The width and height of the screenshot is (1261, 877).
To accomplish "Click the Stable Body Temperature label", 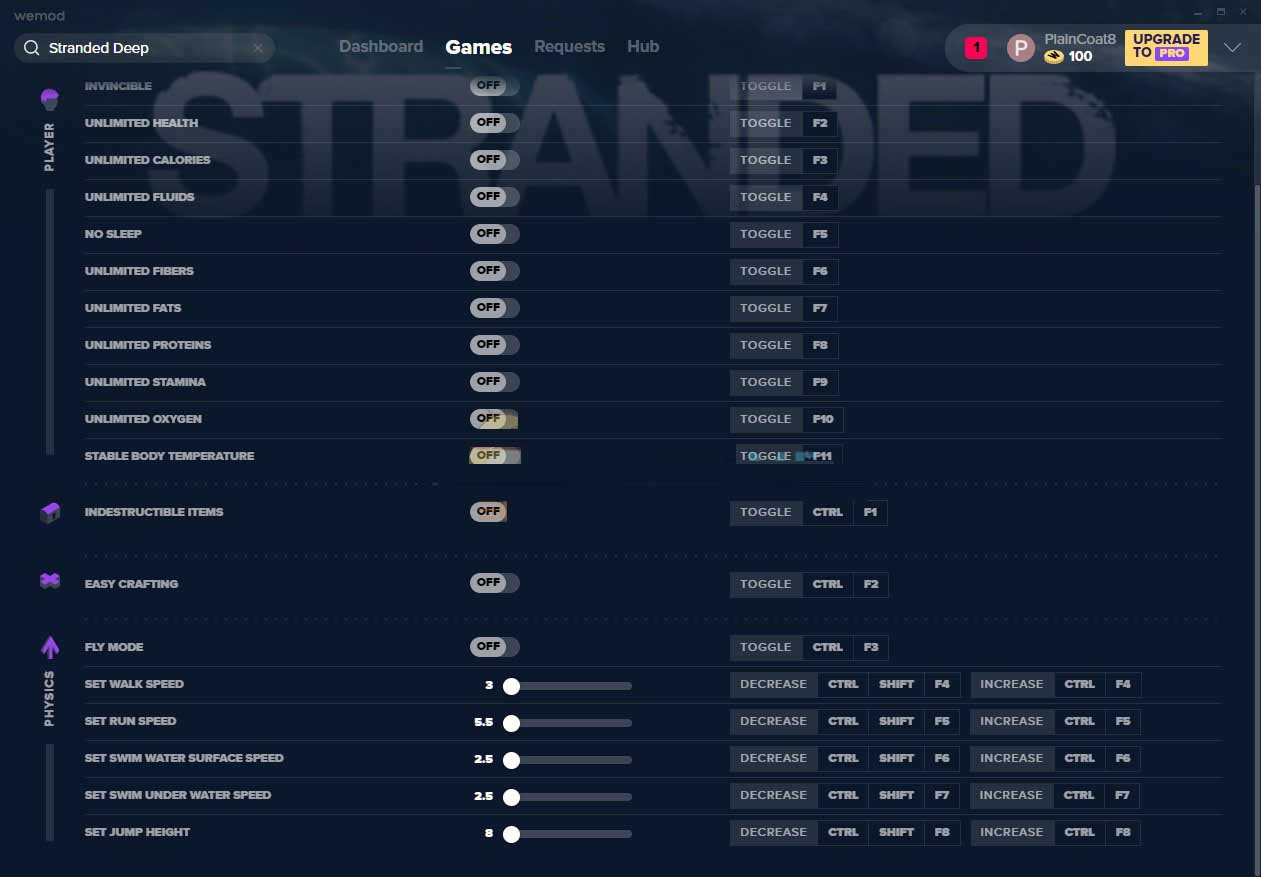I will tap(169, 456).
